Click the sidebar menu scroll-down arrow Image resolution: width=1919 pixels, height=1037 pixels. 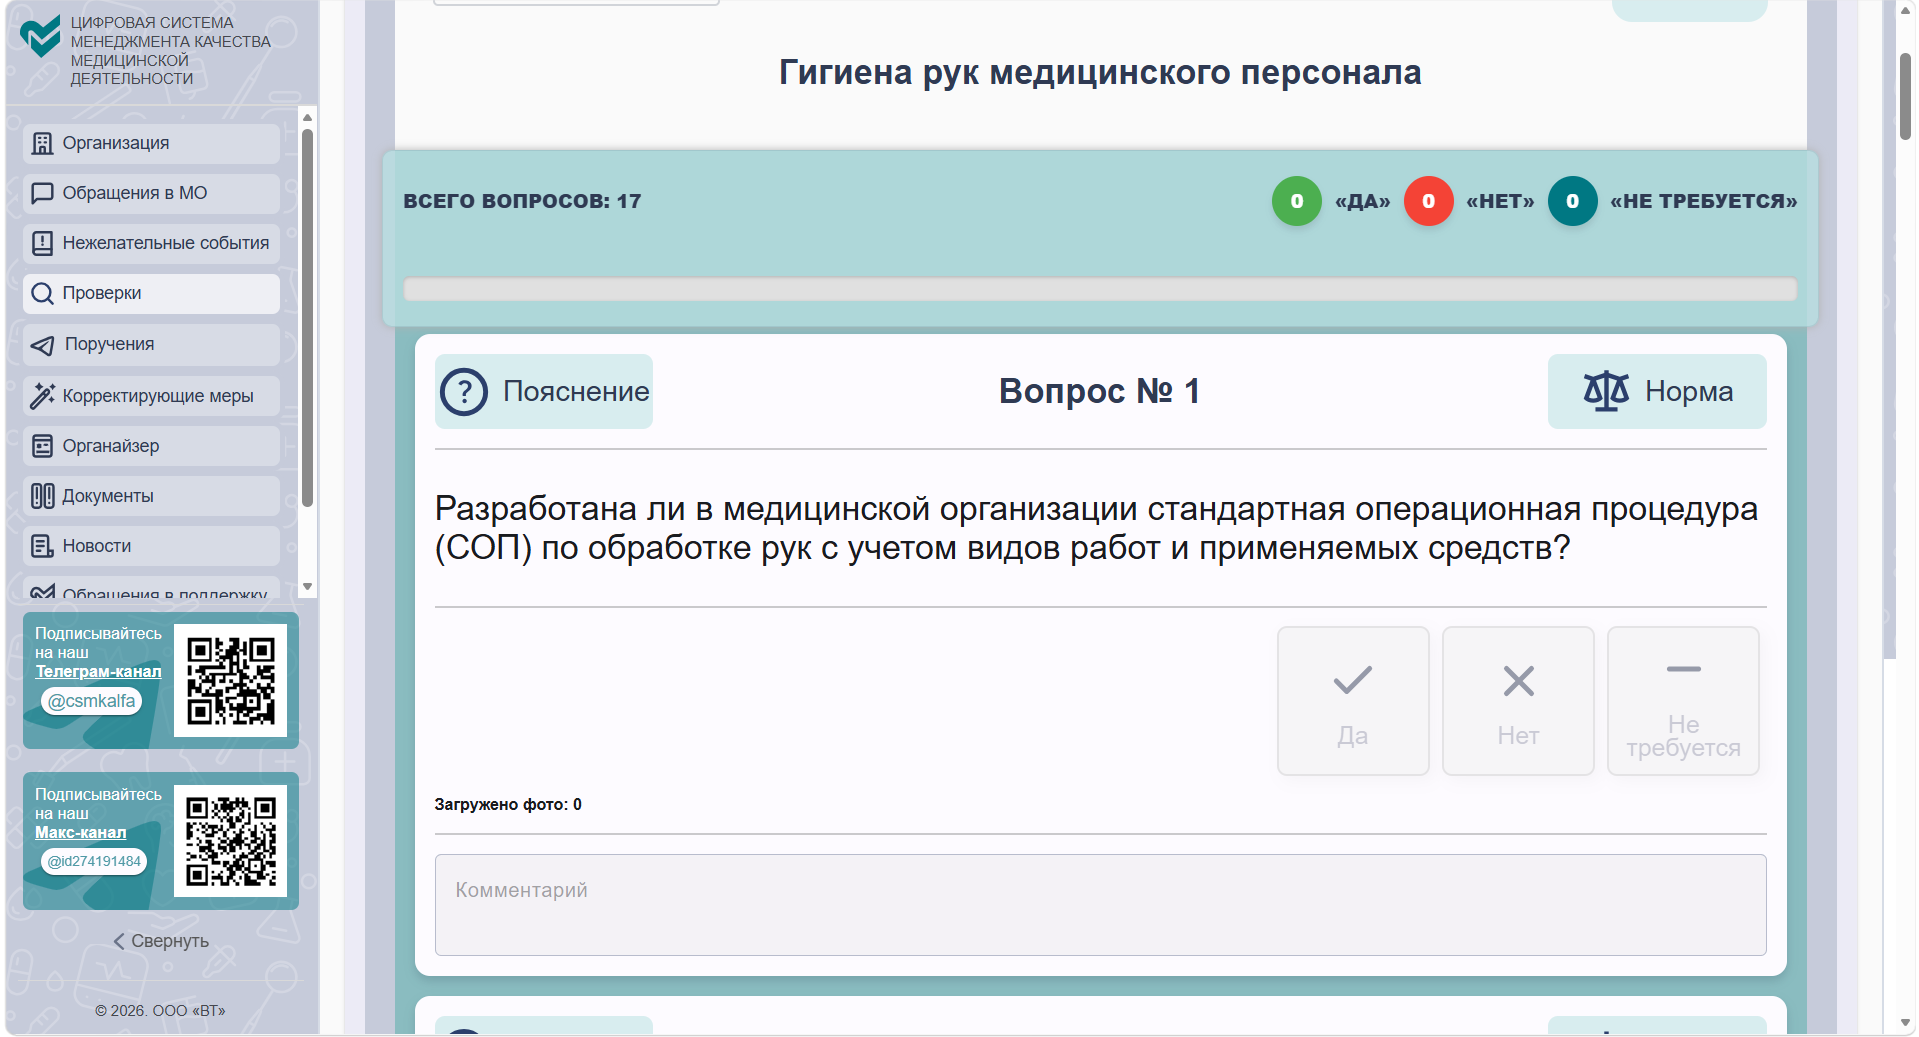[308, 587]
